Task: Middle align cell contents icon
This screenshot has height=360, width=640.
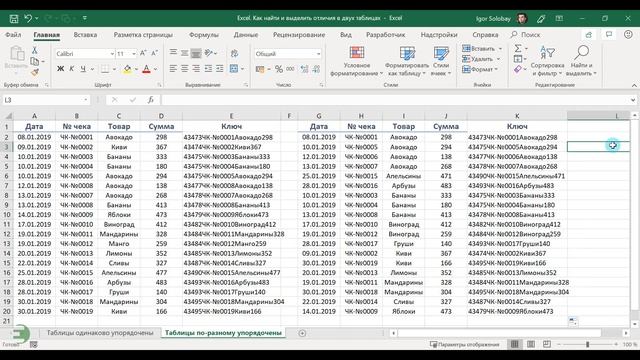Action: 184,53
